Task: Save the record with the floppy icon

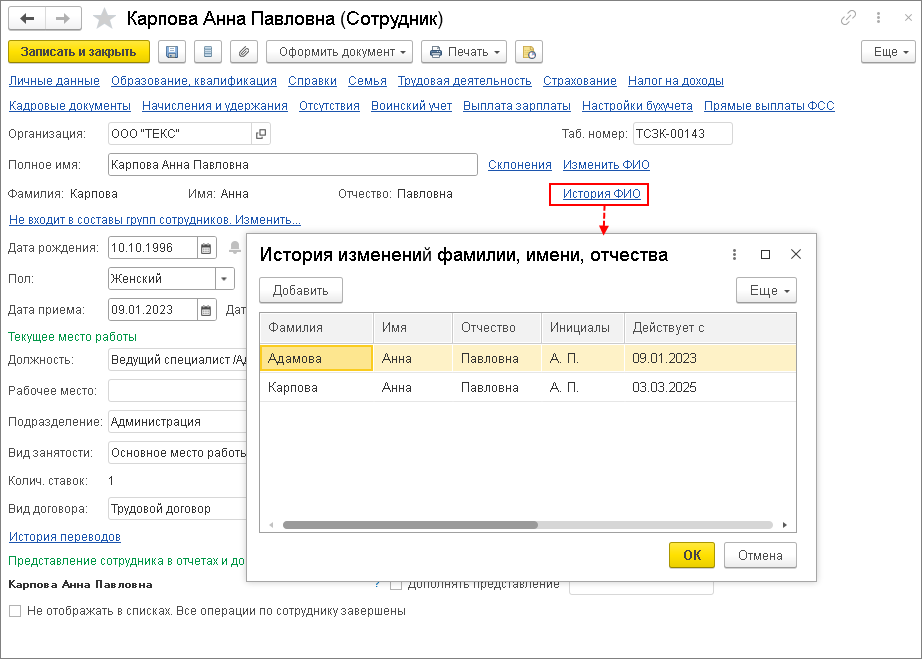Action: pyautogui.click(x=172, y=52)
